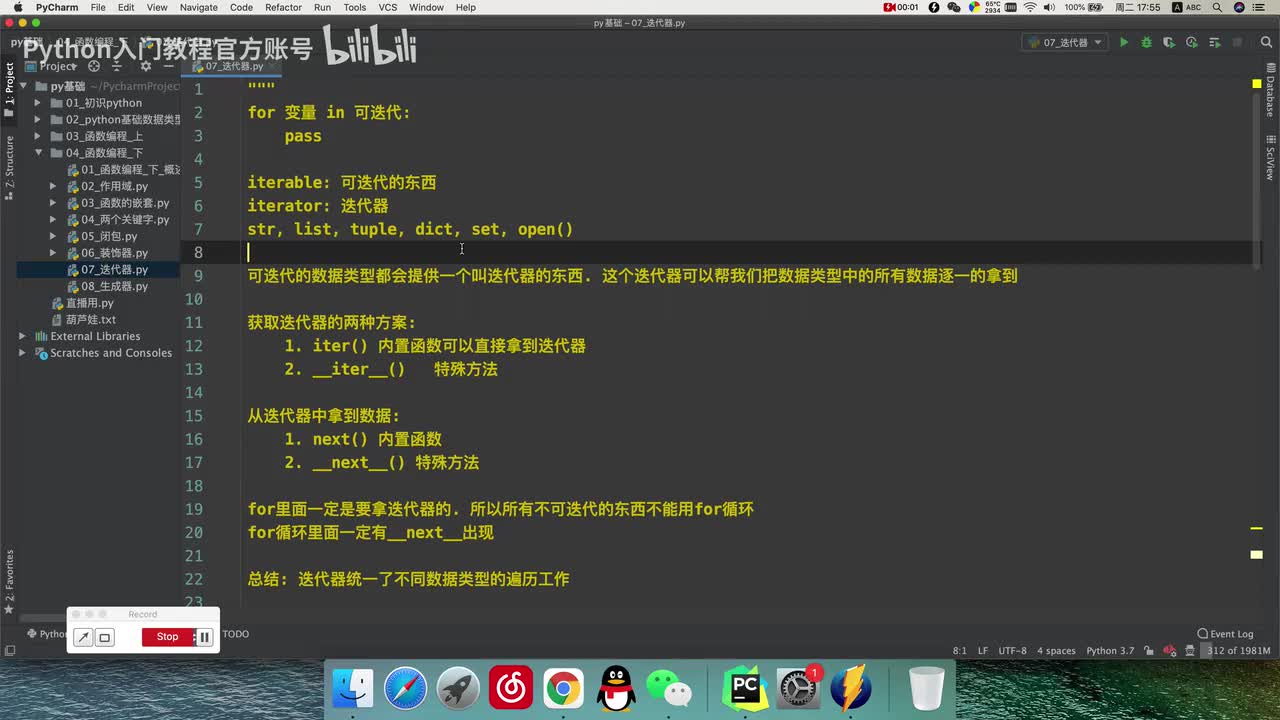Select the rectangle tool in Record window
This screenshot has height=720, width=1280.
pos(105,637)
